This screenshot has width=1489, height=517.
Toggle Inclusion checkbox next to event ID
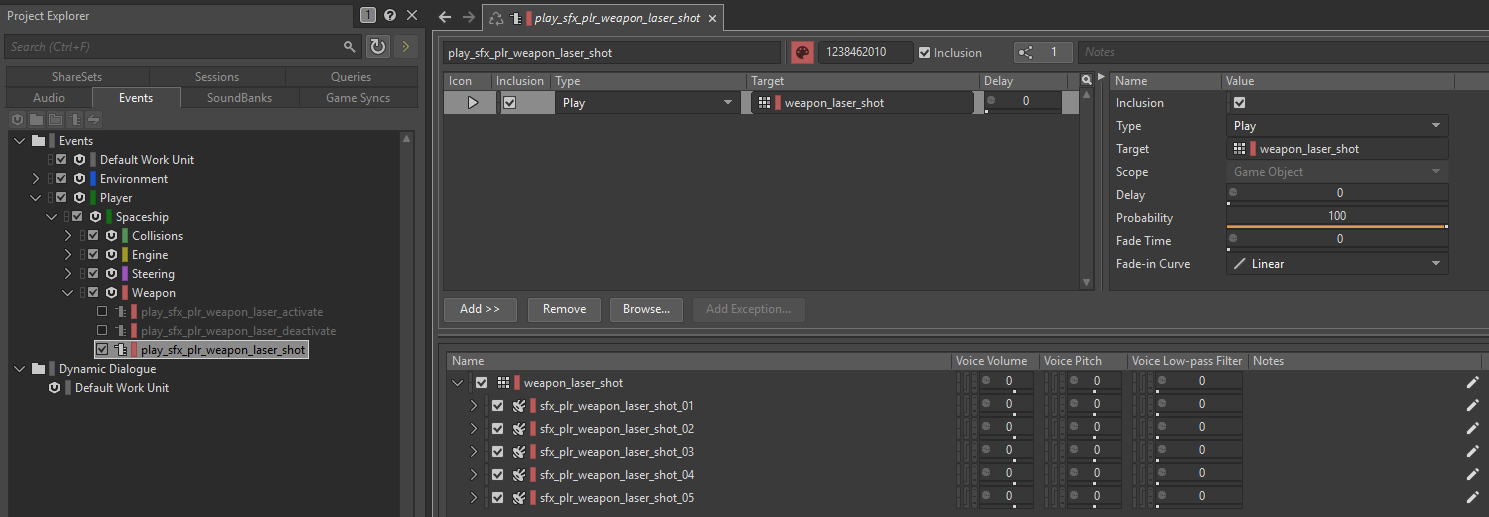[924, 53]
